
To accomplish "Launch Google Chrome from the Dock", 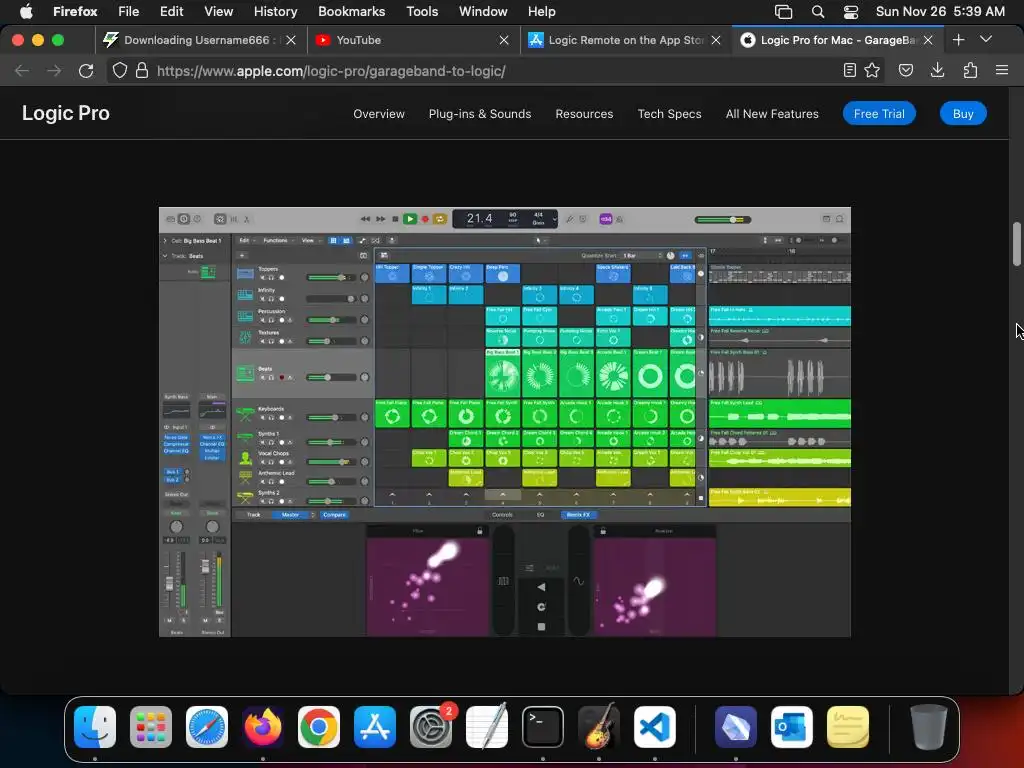I will (319, 727).
